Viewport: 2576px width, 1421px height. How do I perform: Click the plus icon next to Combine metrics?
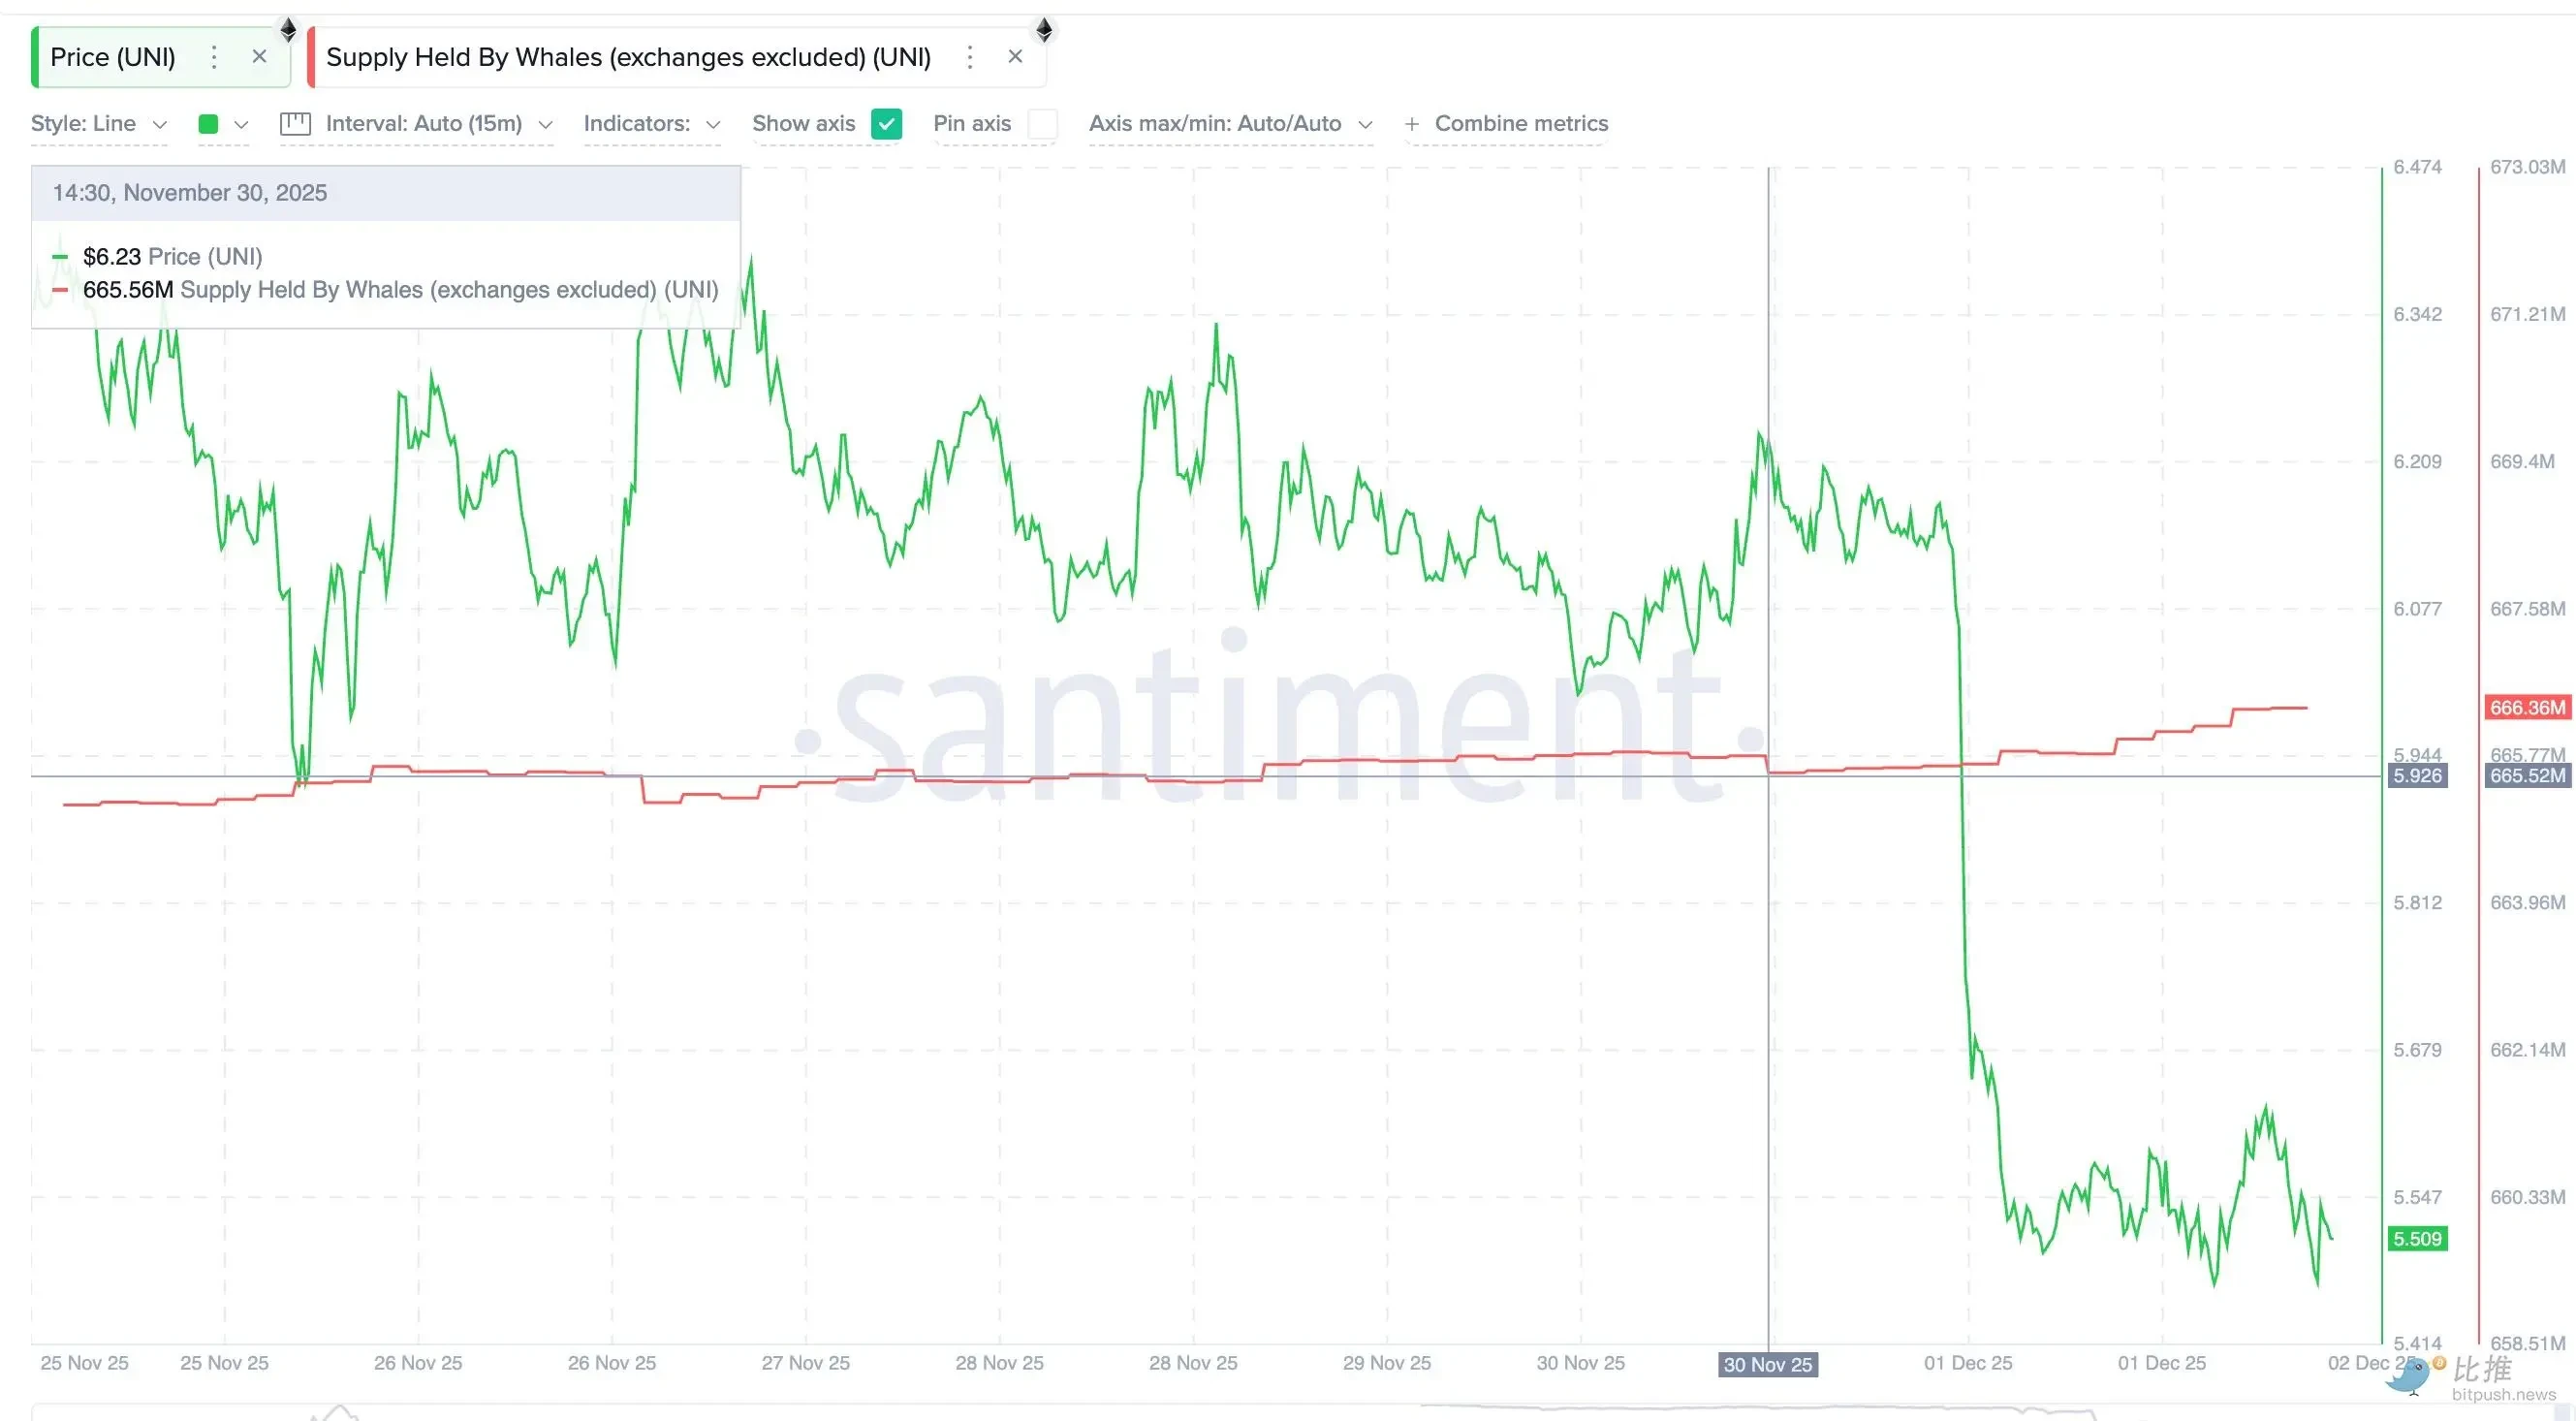(1412, 123)
